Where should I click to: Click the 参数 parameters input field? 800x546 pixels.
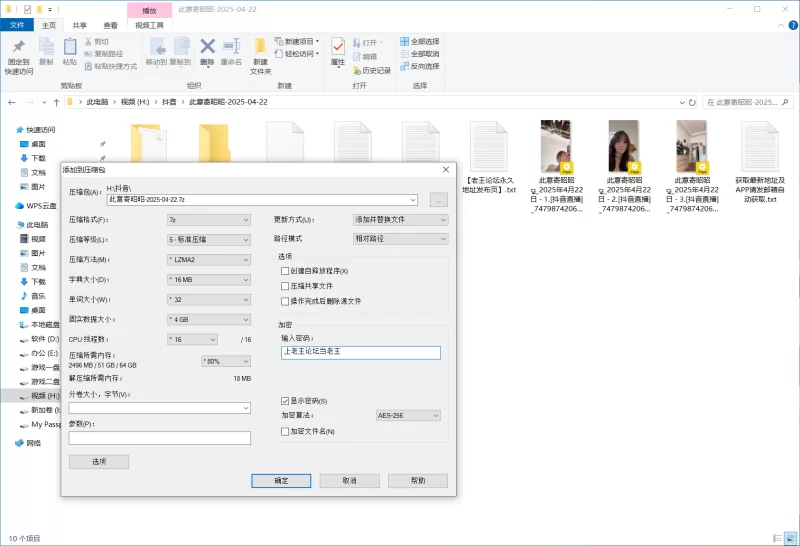click(x=160, y=438)
